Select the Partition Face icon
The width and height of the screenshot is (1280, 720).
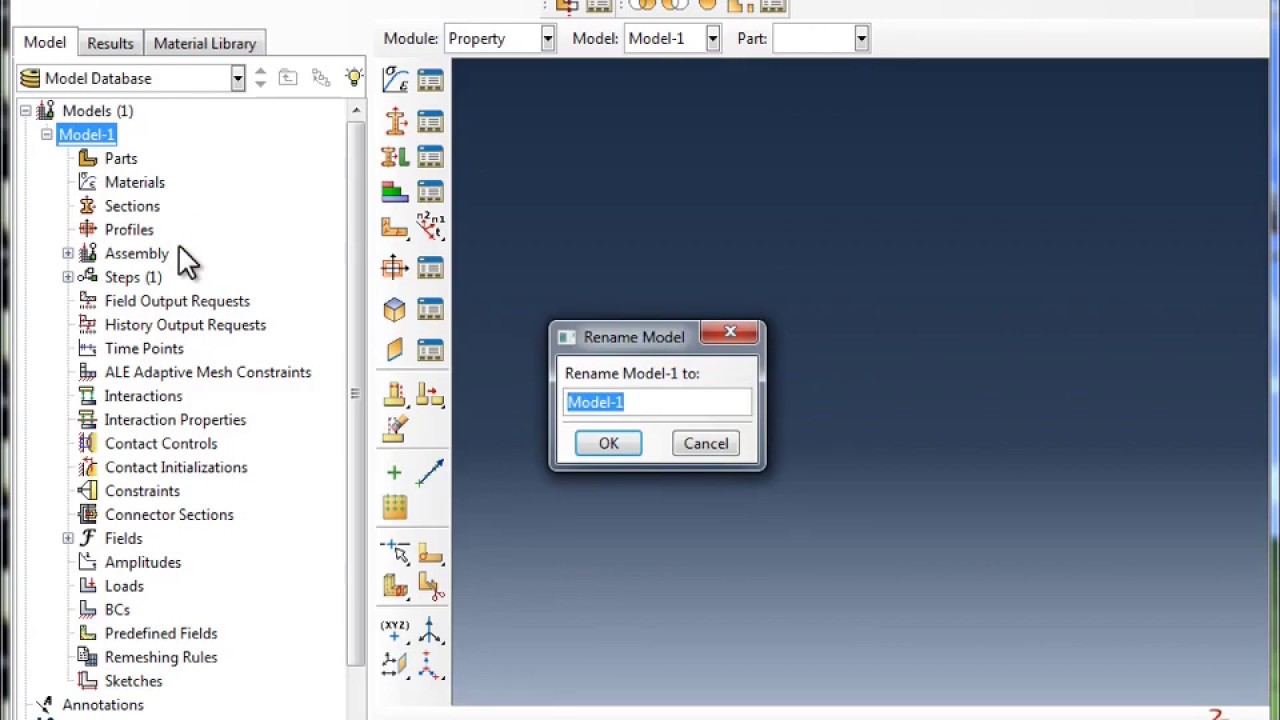click(x=430, y=552)
